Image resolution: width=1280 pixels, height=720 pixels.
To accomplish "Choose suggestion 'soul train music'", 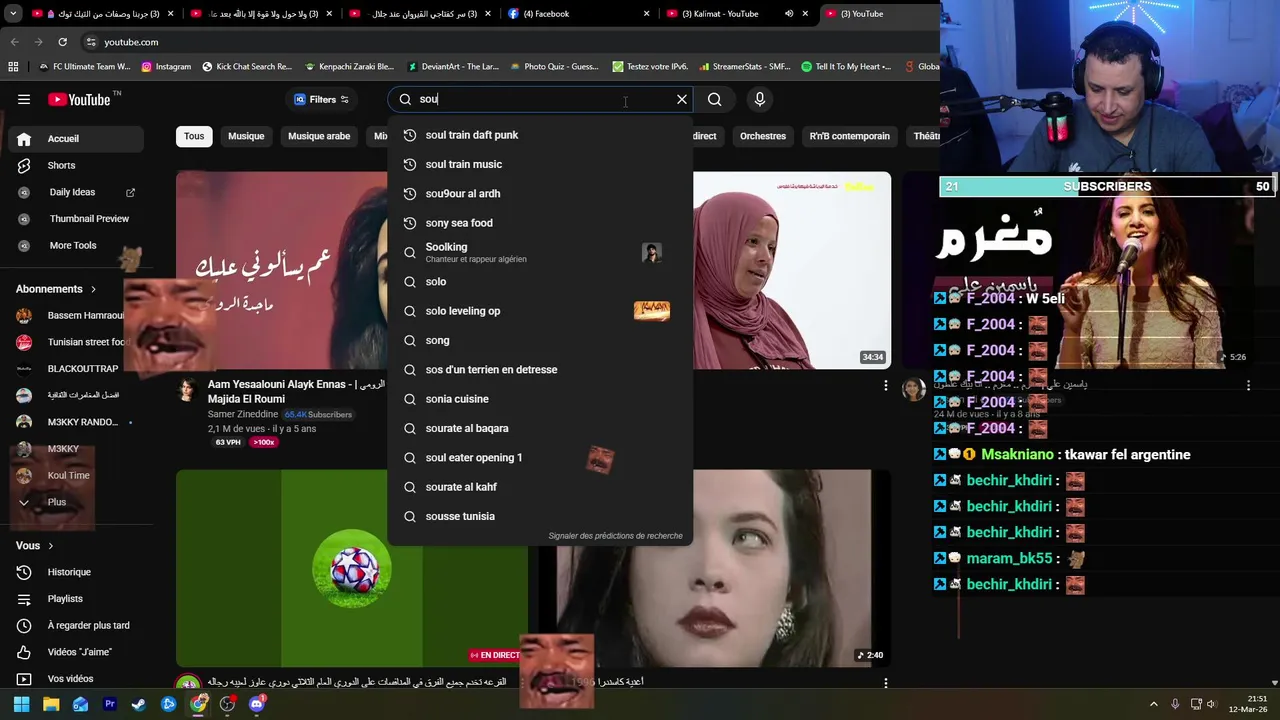I will (540, 164).
